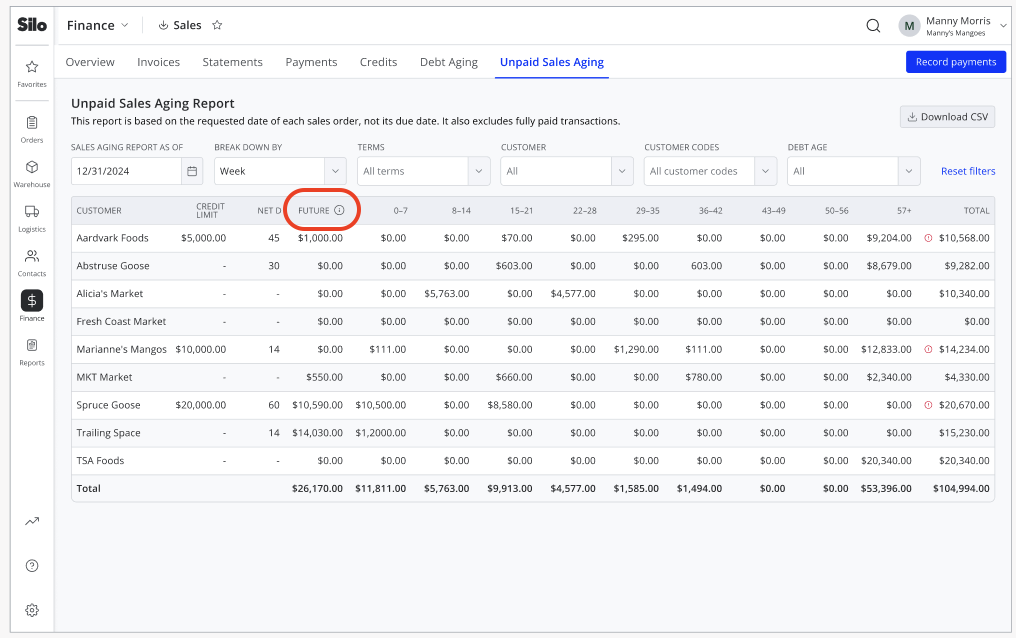Open Reports in the sidebar
The height and width of the screenshot is (638, 1016).
click(x=32, y=352)
